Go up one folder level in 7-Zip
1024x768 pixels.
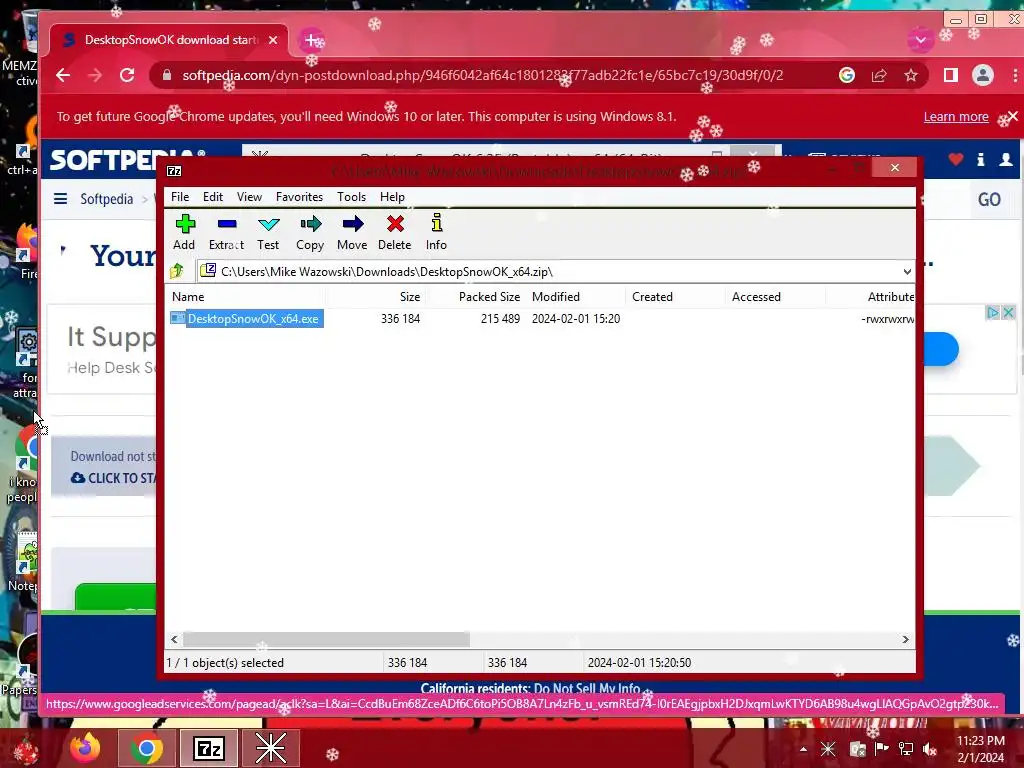coord(177,271)
